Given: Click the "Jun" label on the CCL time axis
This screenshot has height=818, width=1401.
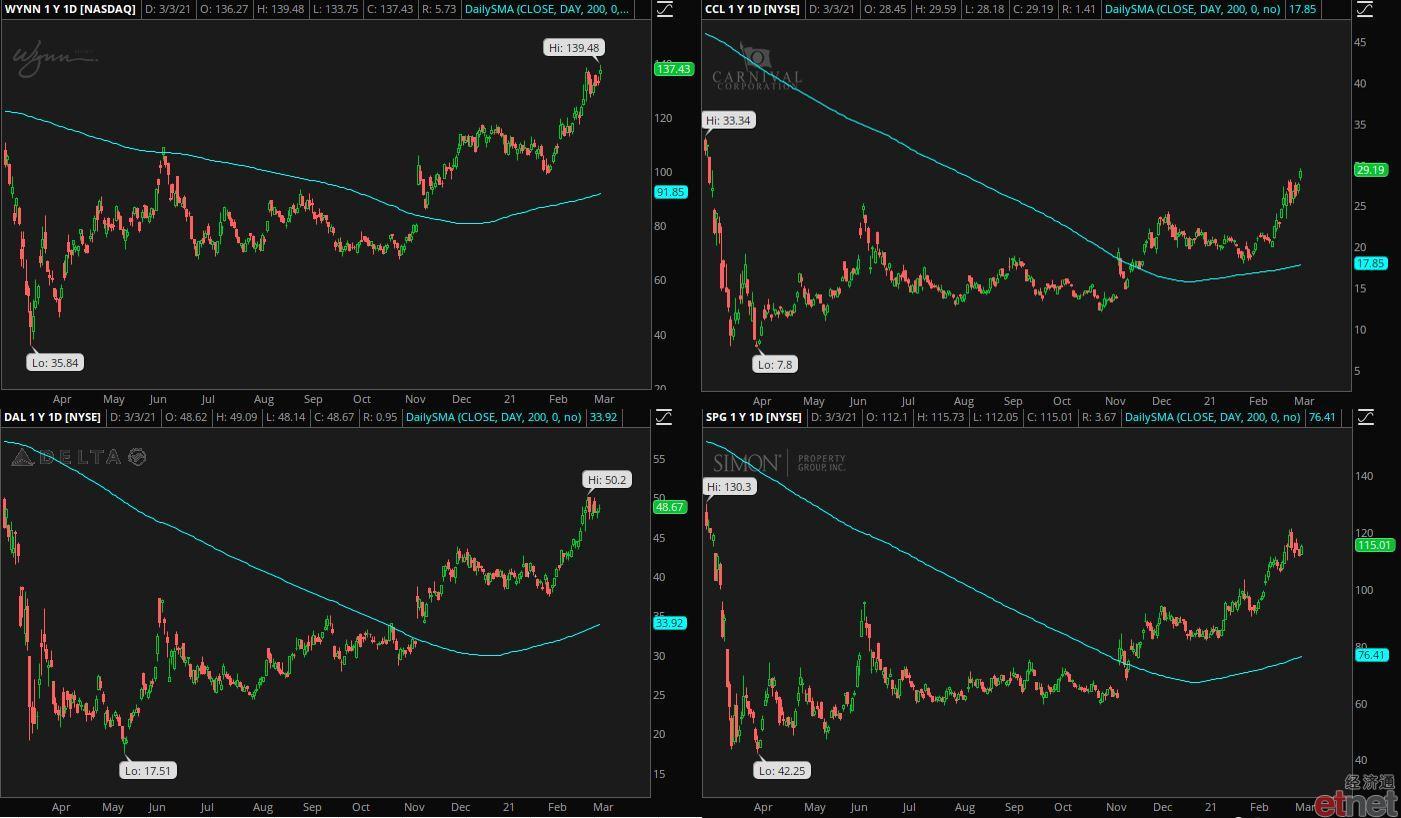Looking at the screenshot, I should point(858,400).
